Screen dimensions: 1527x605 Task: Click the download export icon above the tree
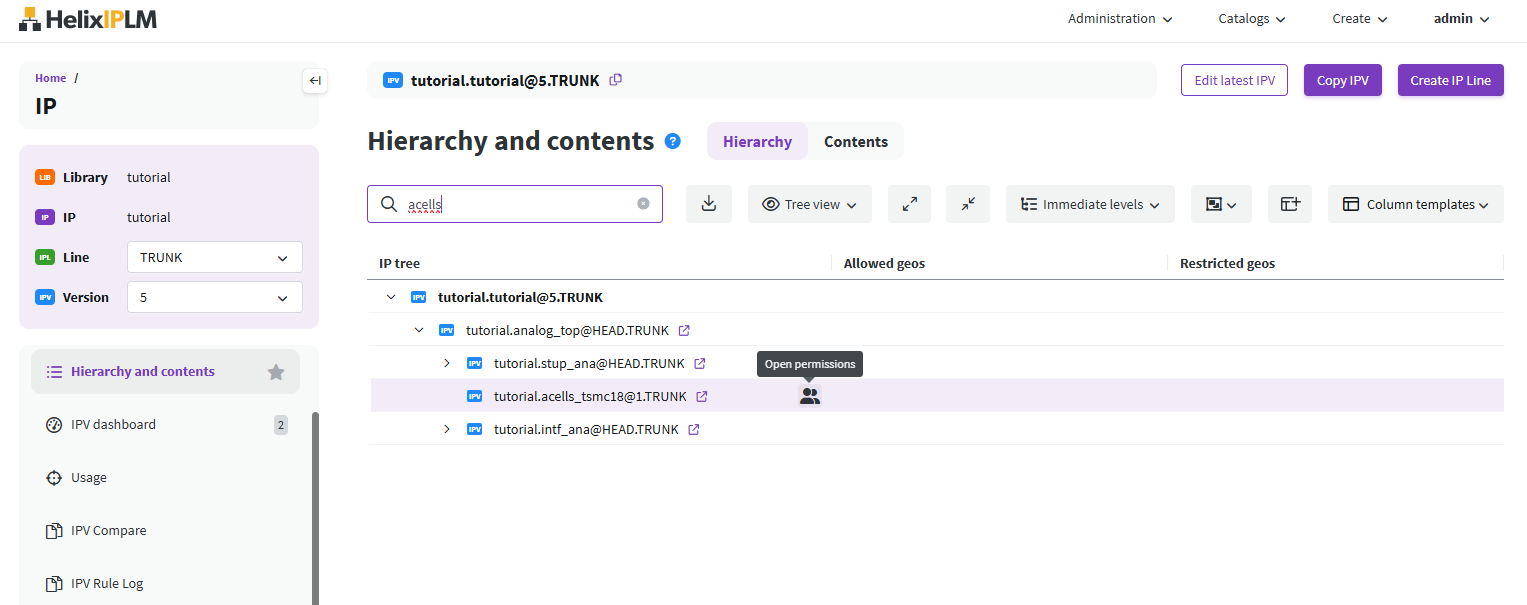pos(708,204)
